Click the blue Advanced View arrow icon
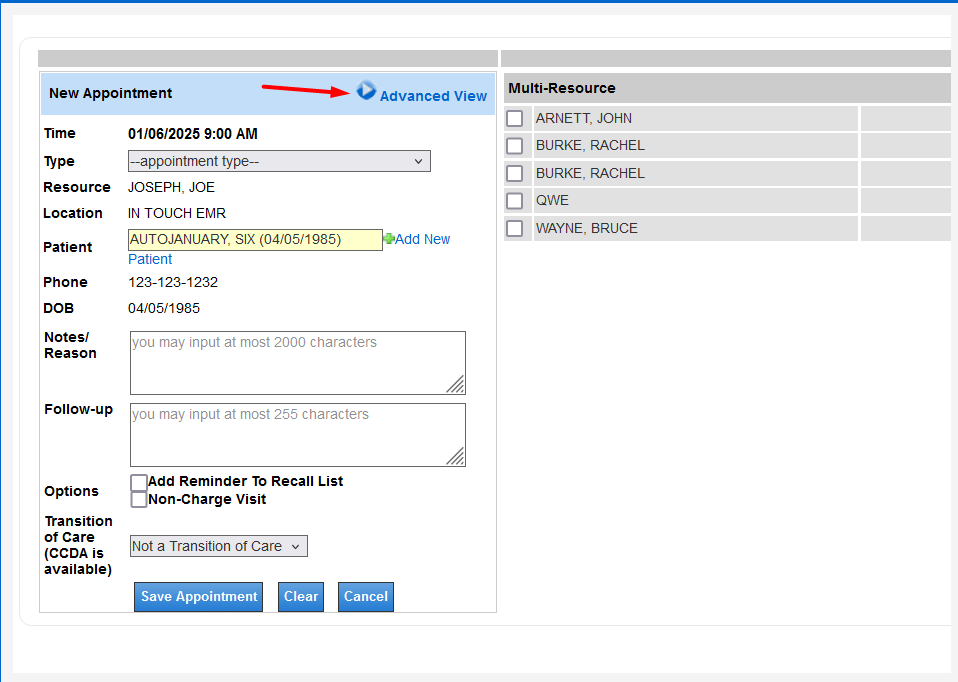Image resolution: width=958 pixels, height=682 pixels. click(366, 91)
